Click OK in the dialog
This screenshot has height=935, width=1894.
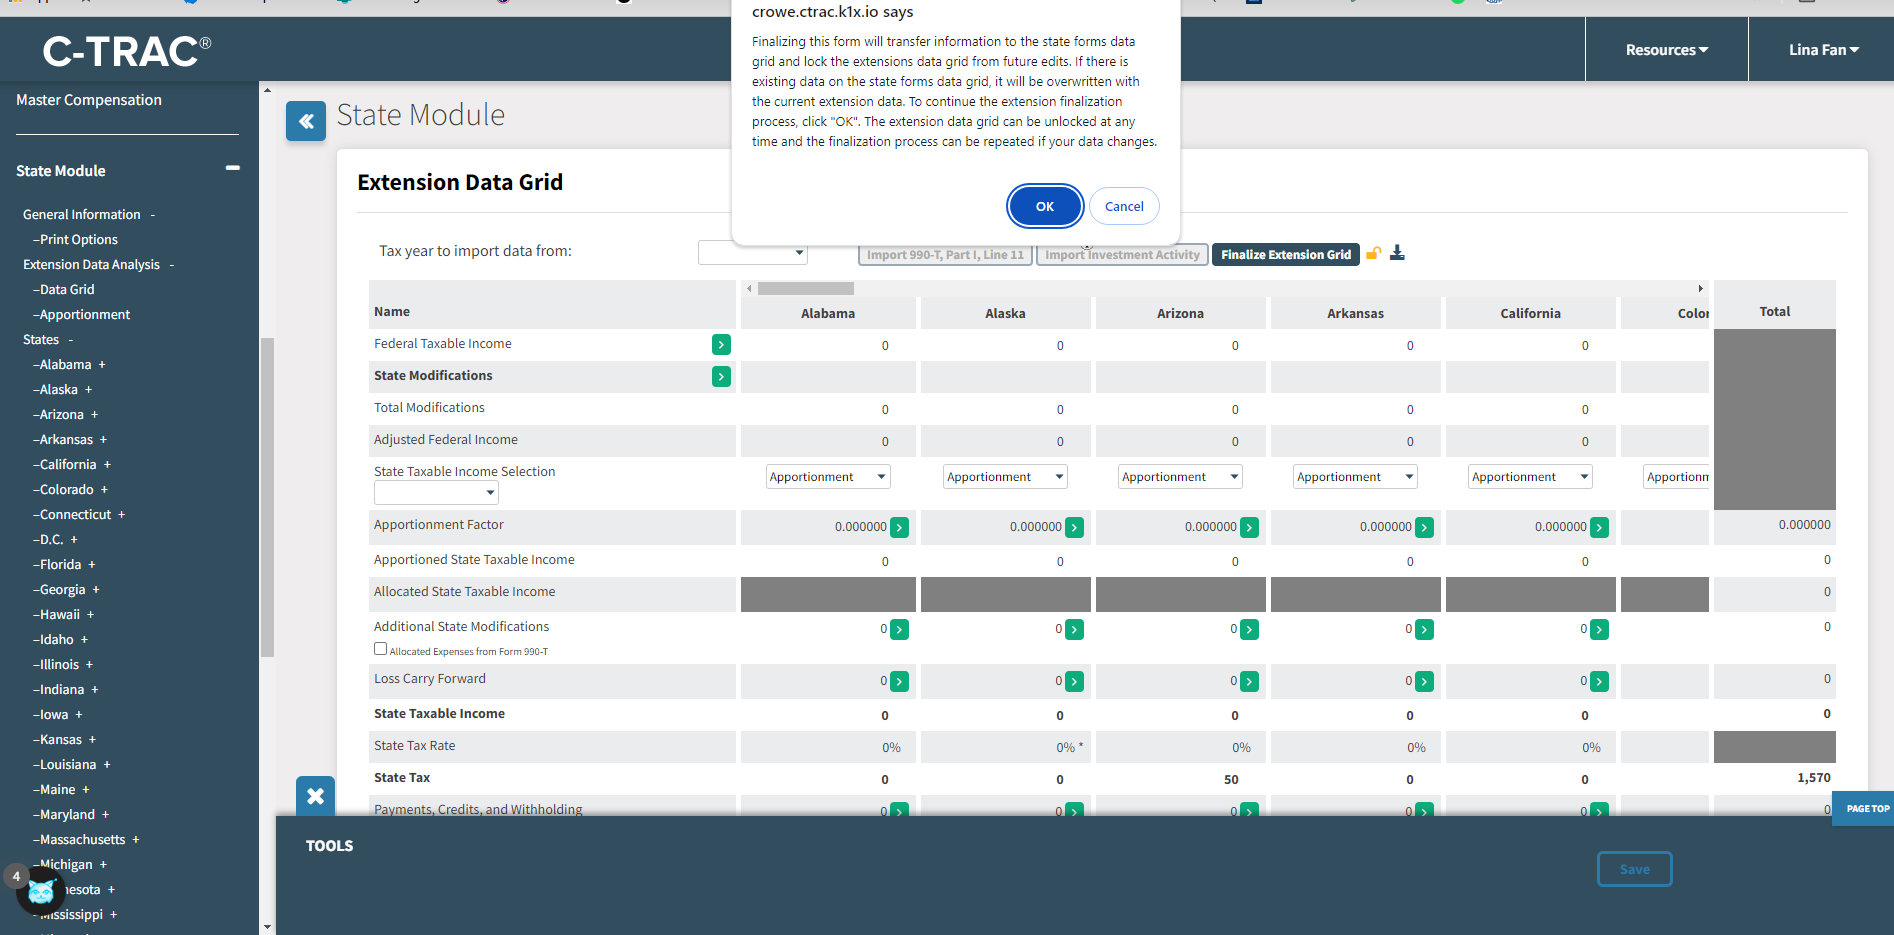click(1044, 207)
